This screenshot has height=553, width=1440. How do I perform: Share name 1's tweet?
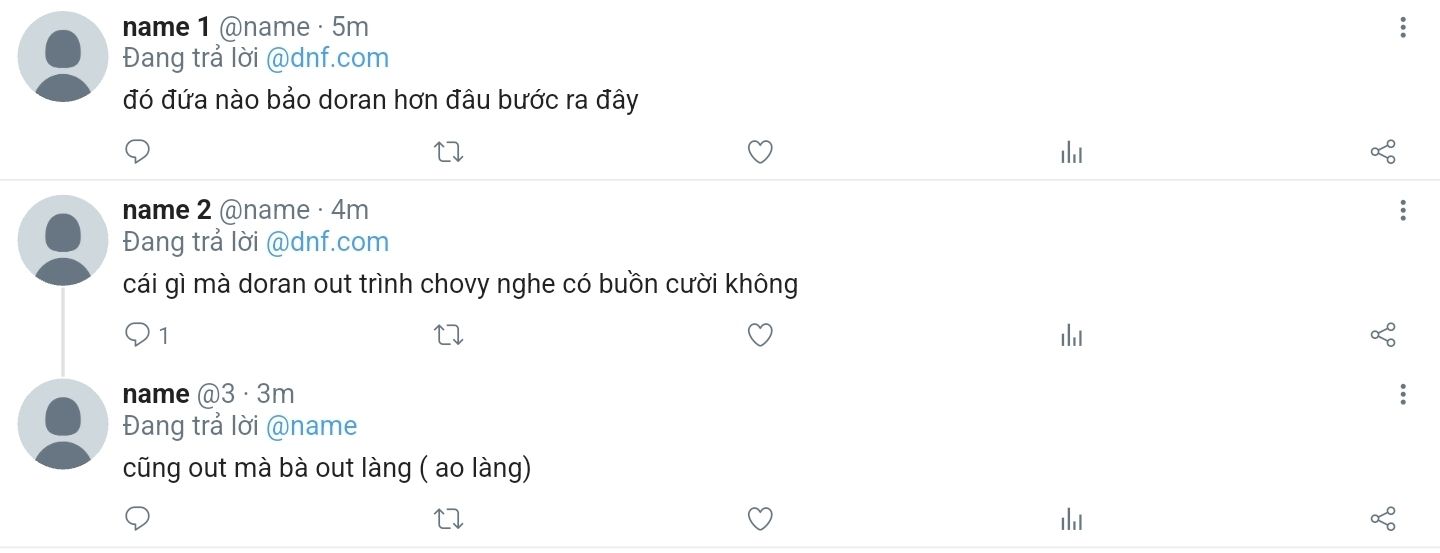pyautogui.click(x=1382, y=152)
